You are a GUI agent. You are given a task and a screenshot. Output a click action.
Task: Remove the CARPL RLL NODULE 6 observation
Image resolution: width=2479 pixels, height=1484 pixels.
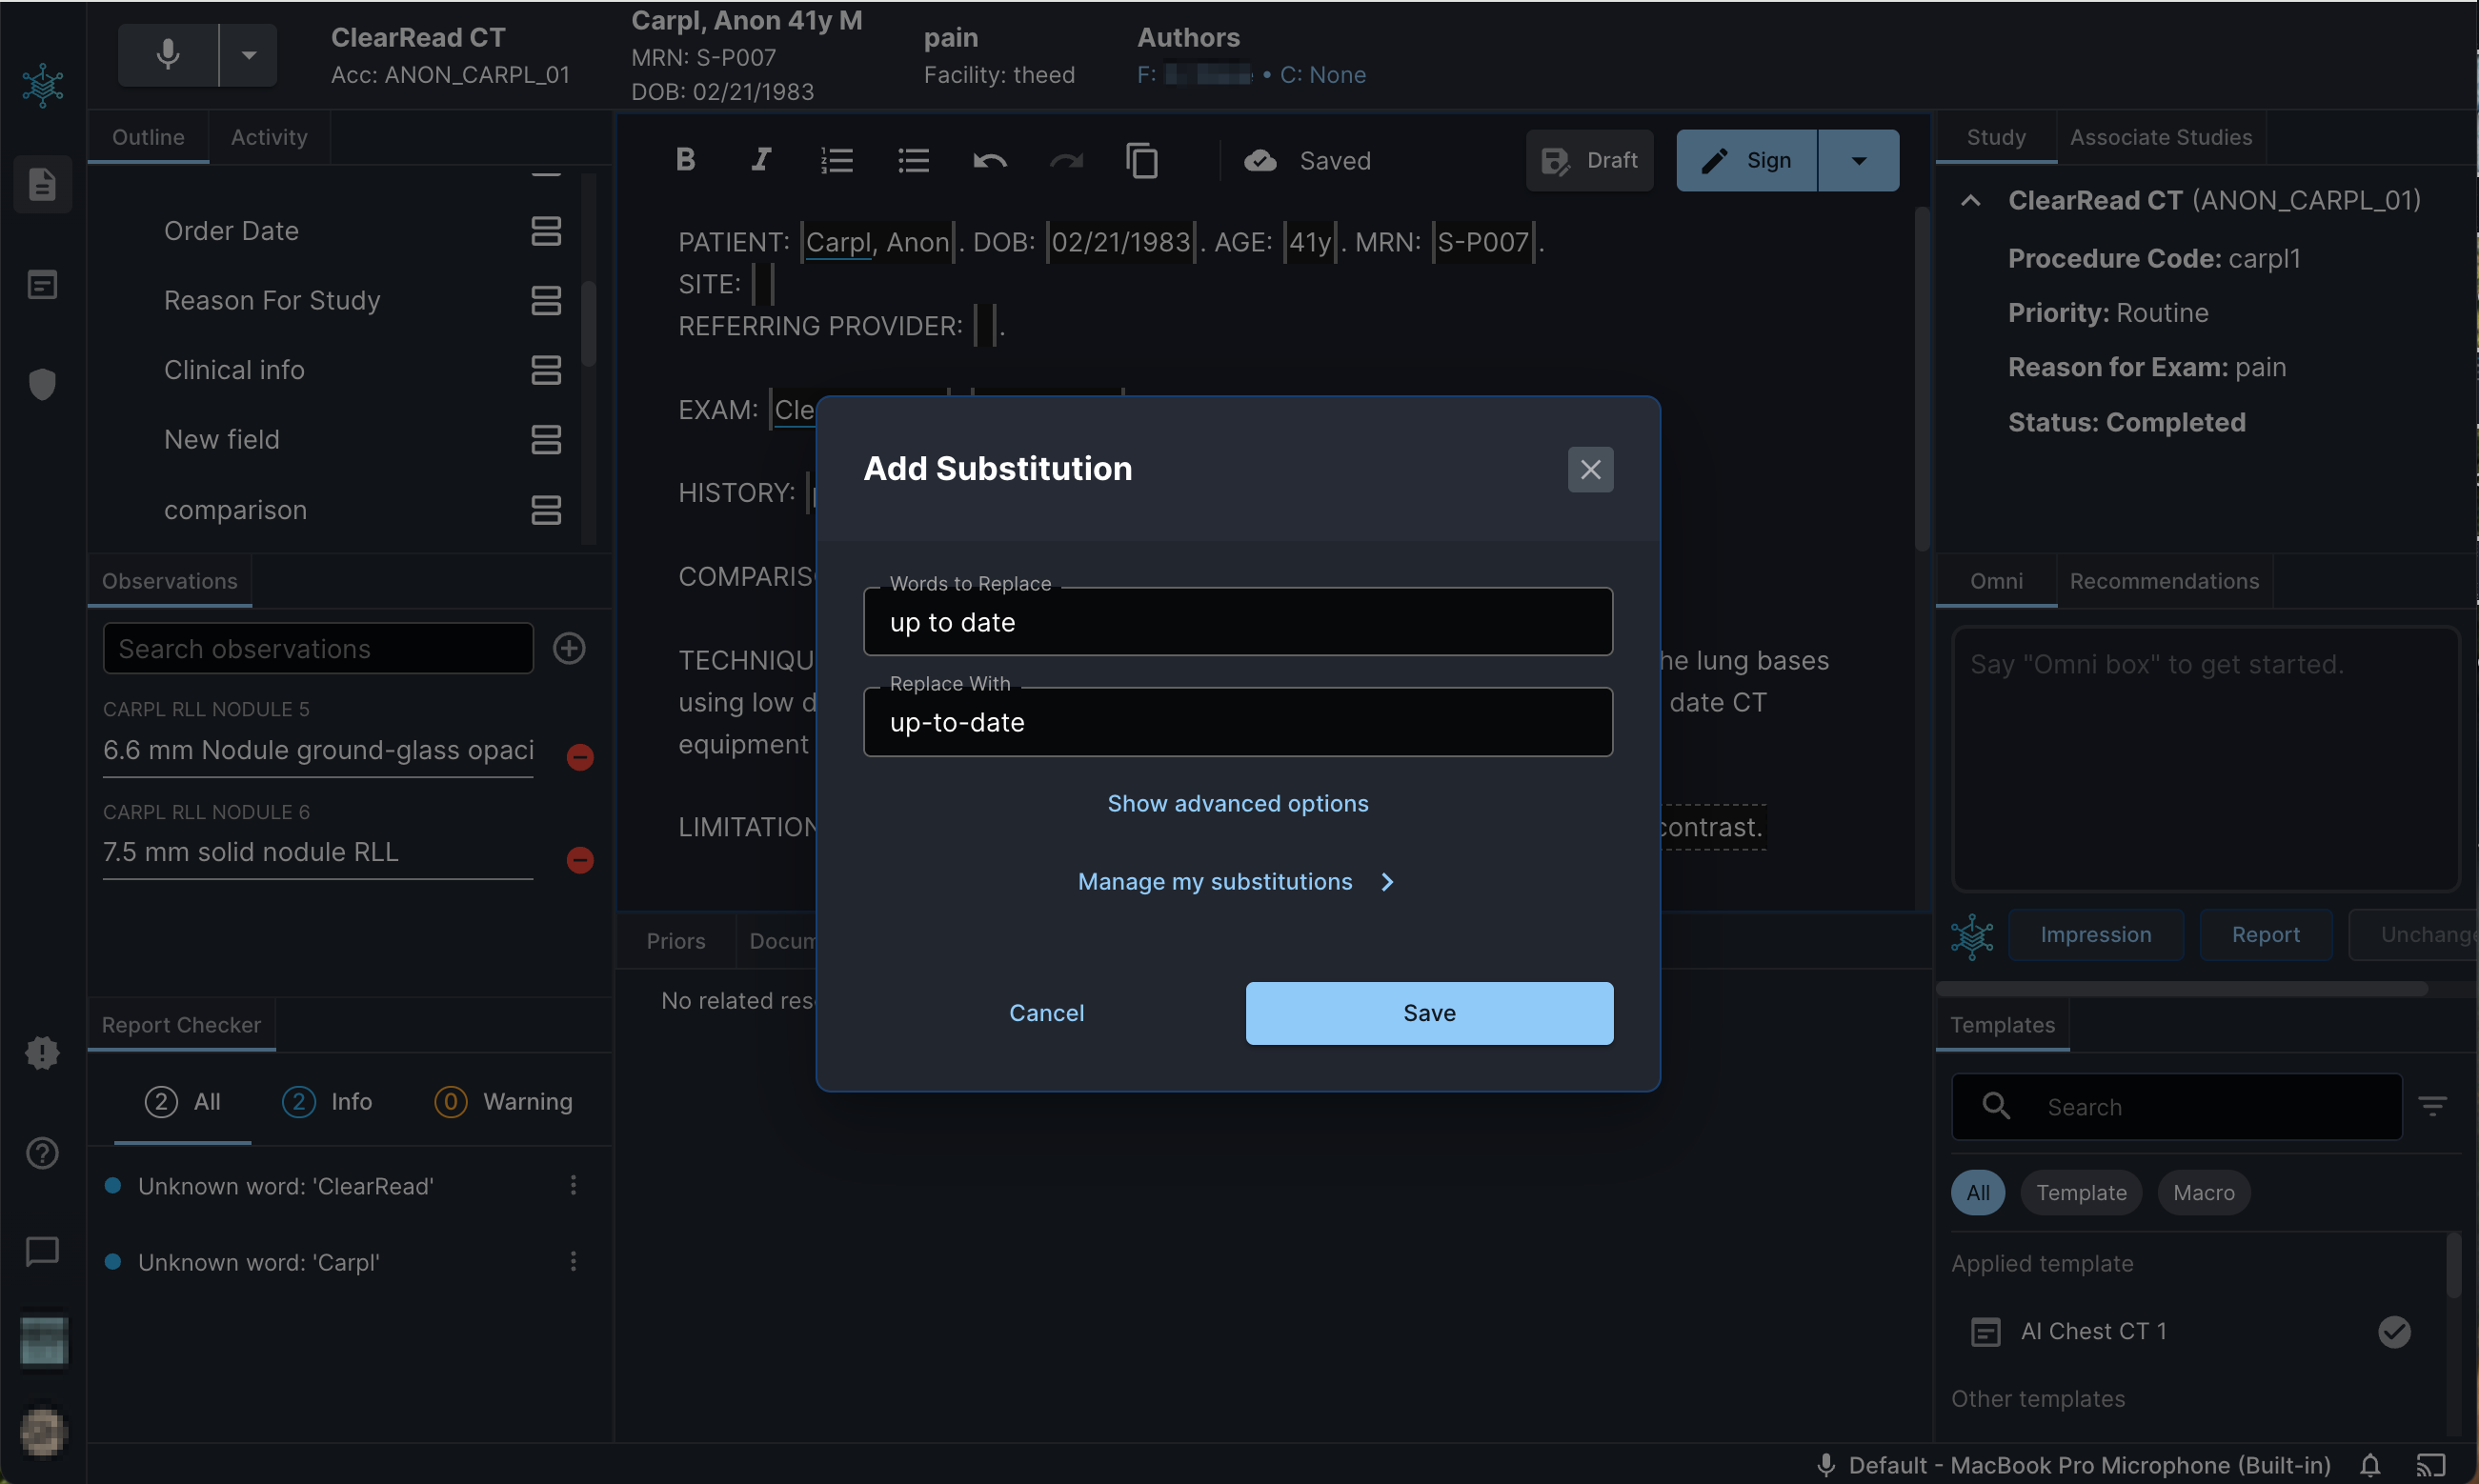coord(580,860)
